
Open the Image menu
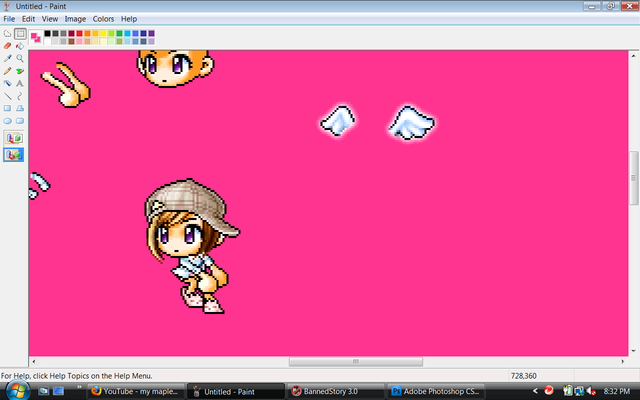(x=75, y=19)
